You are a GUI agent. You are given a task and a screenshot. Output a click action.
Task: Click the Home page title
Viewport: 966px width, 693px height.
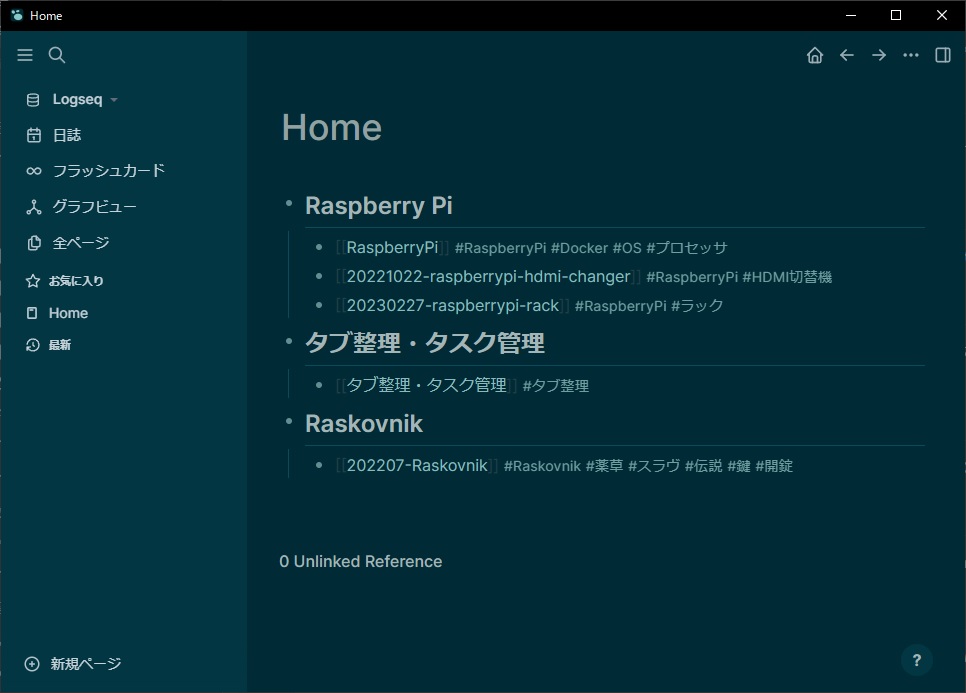pos(332,128)
